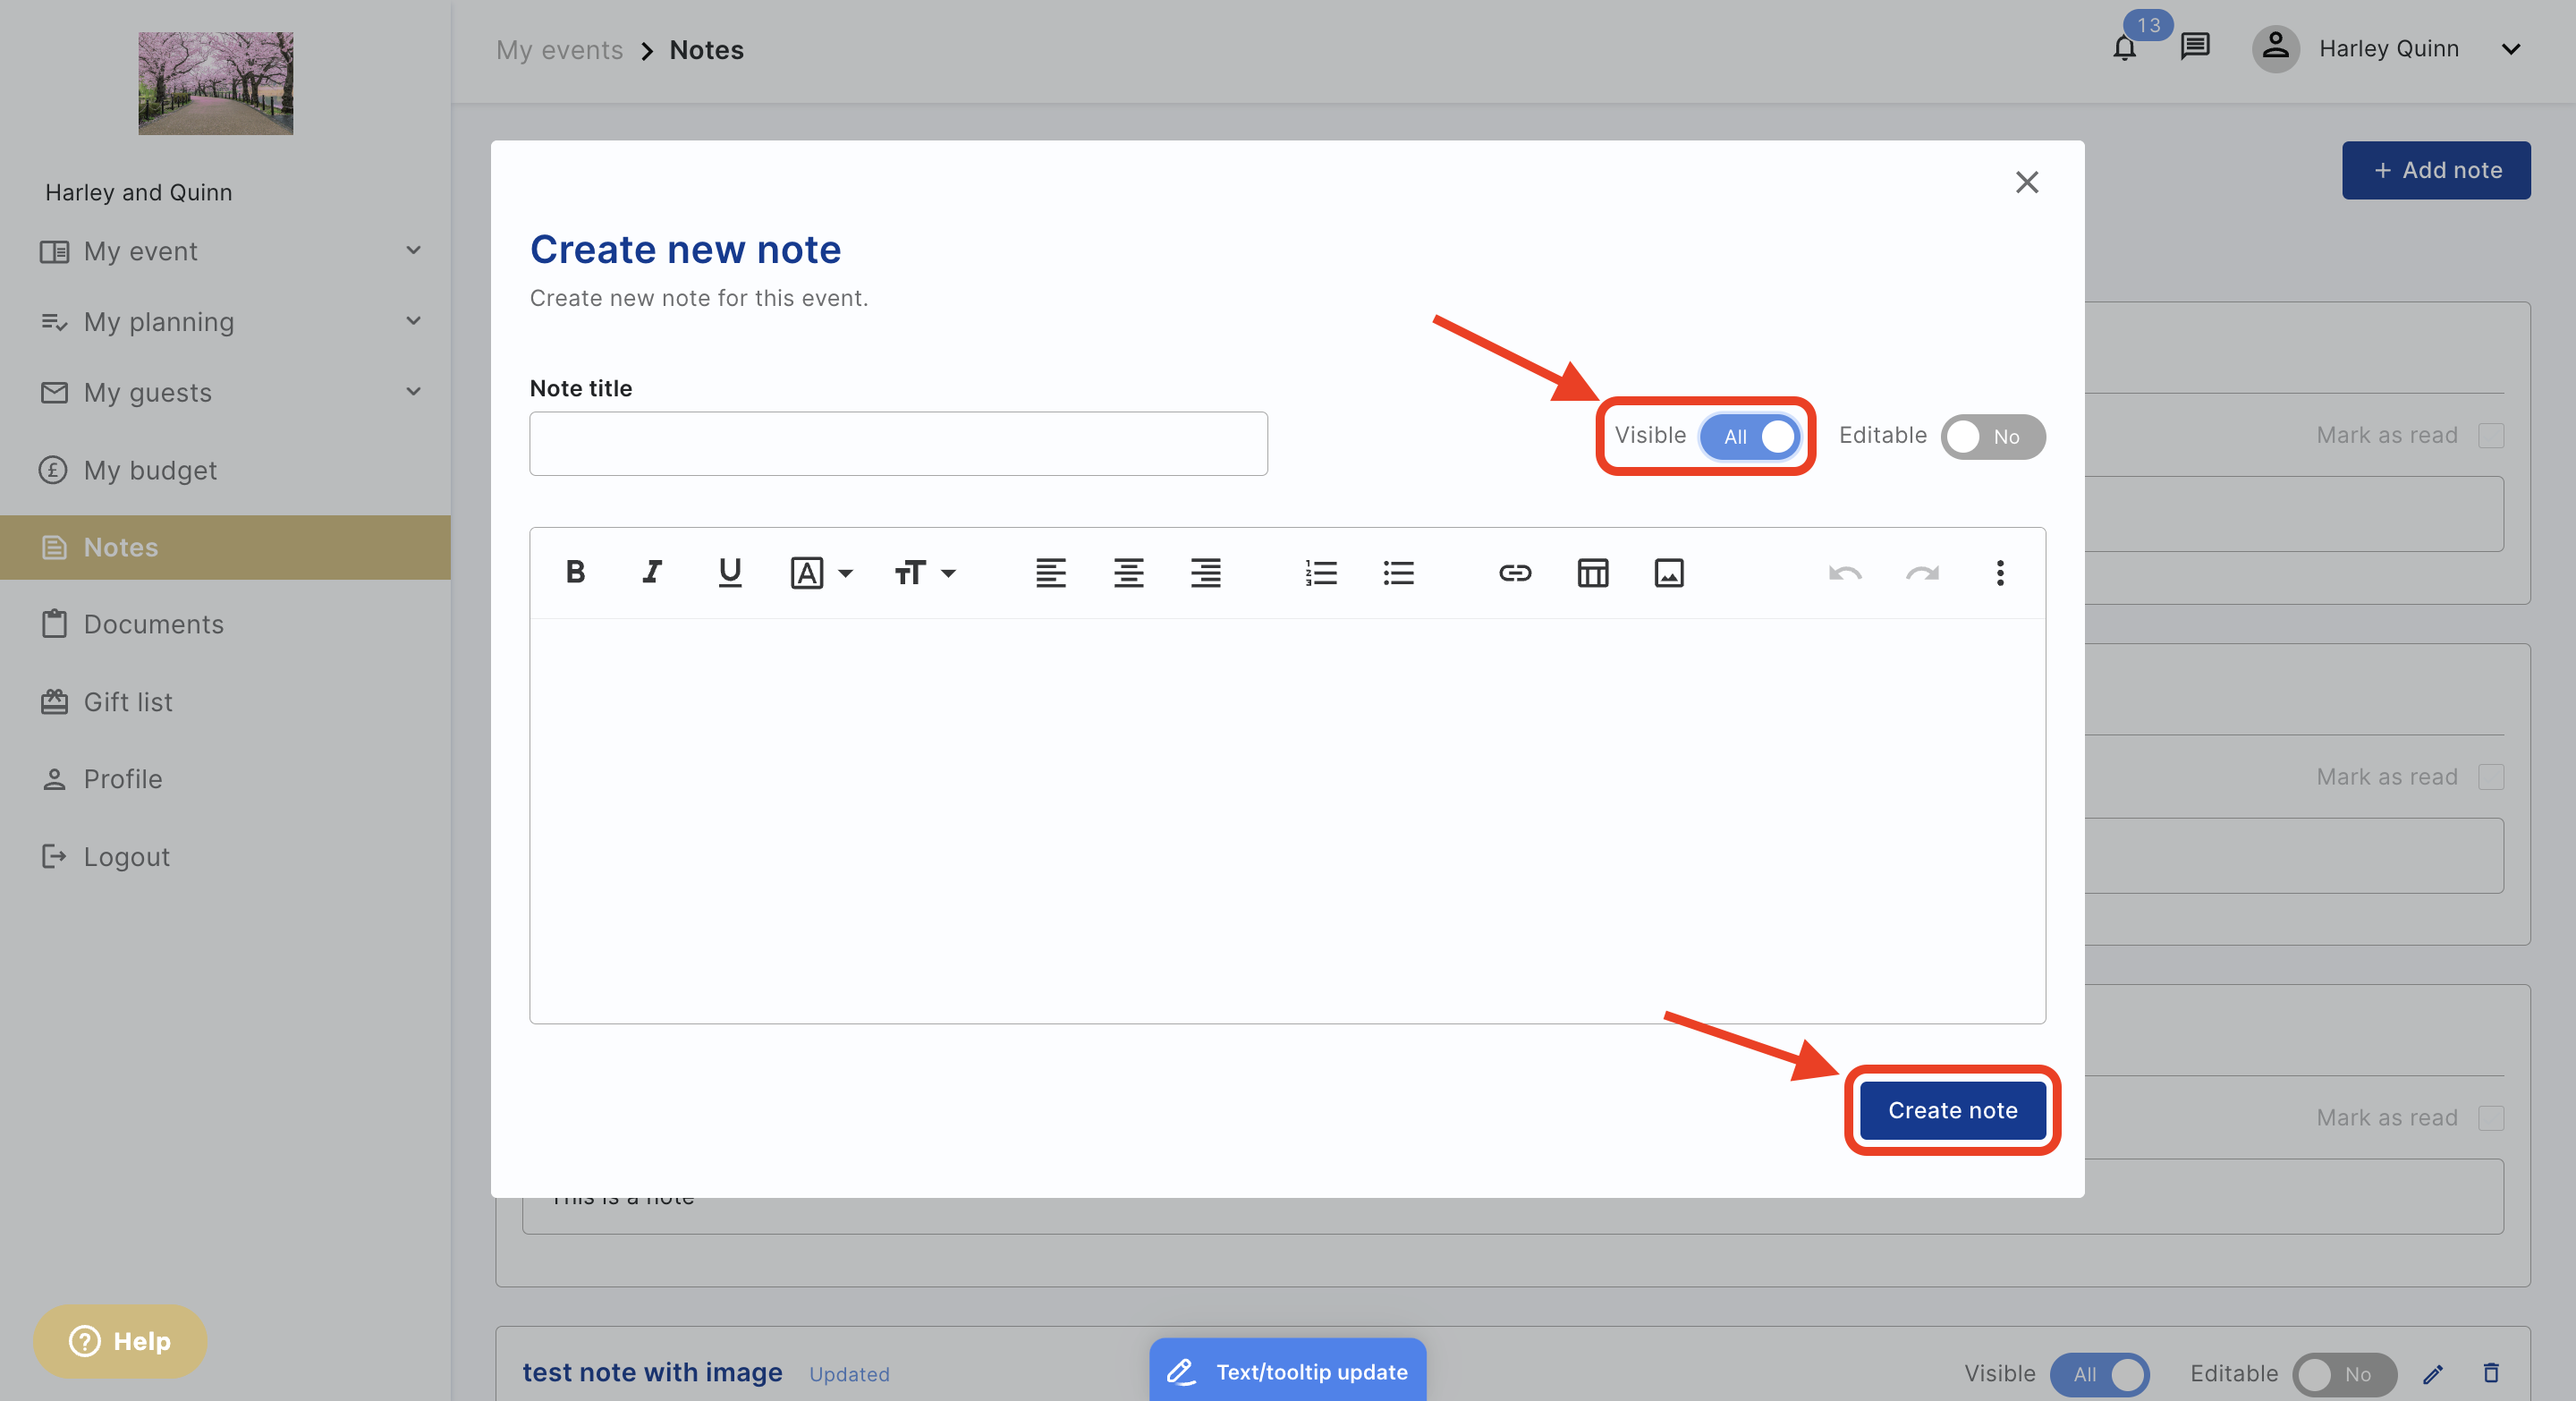Viewport: 2576px width, 1401px height.
Task: Close the Create new note dialog
Action: tap(2027, 182)
